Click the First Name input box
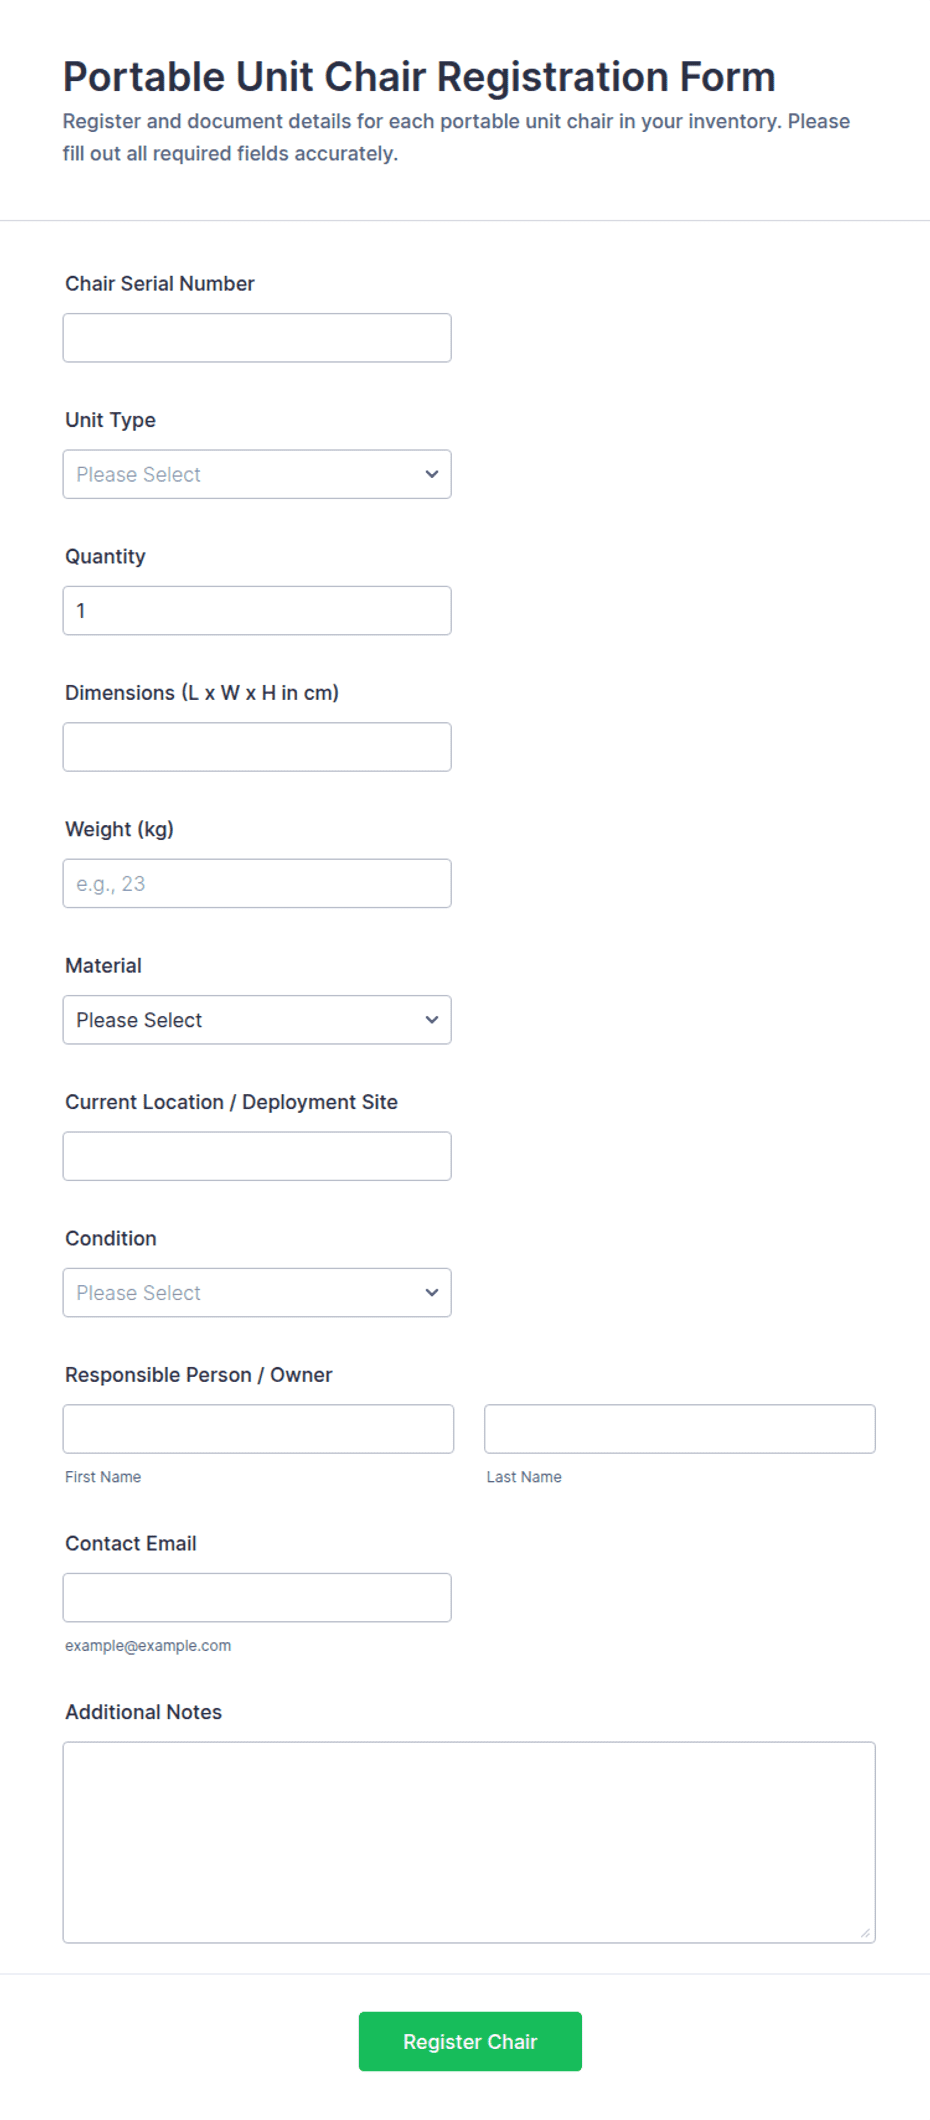Viewport: 930px width, 2120px height. [x=258, y=1429]
